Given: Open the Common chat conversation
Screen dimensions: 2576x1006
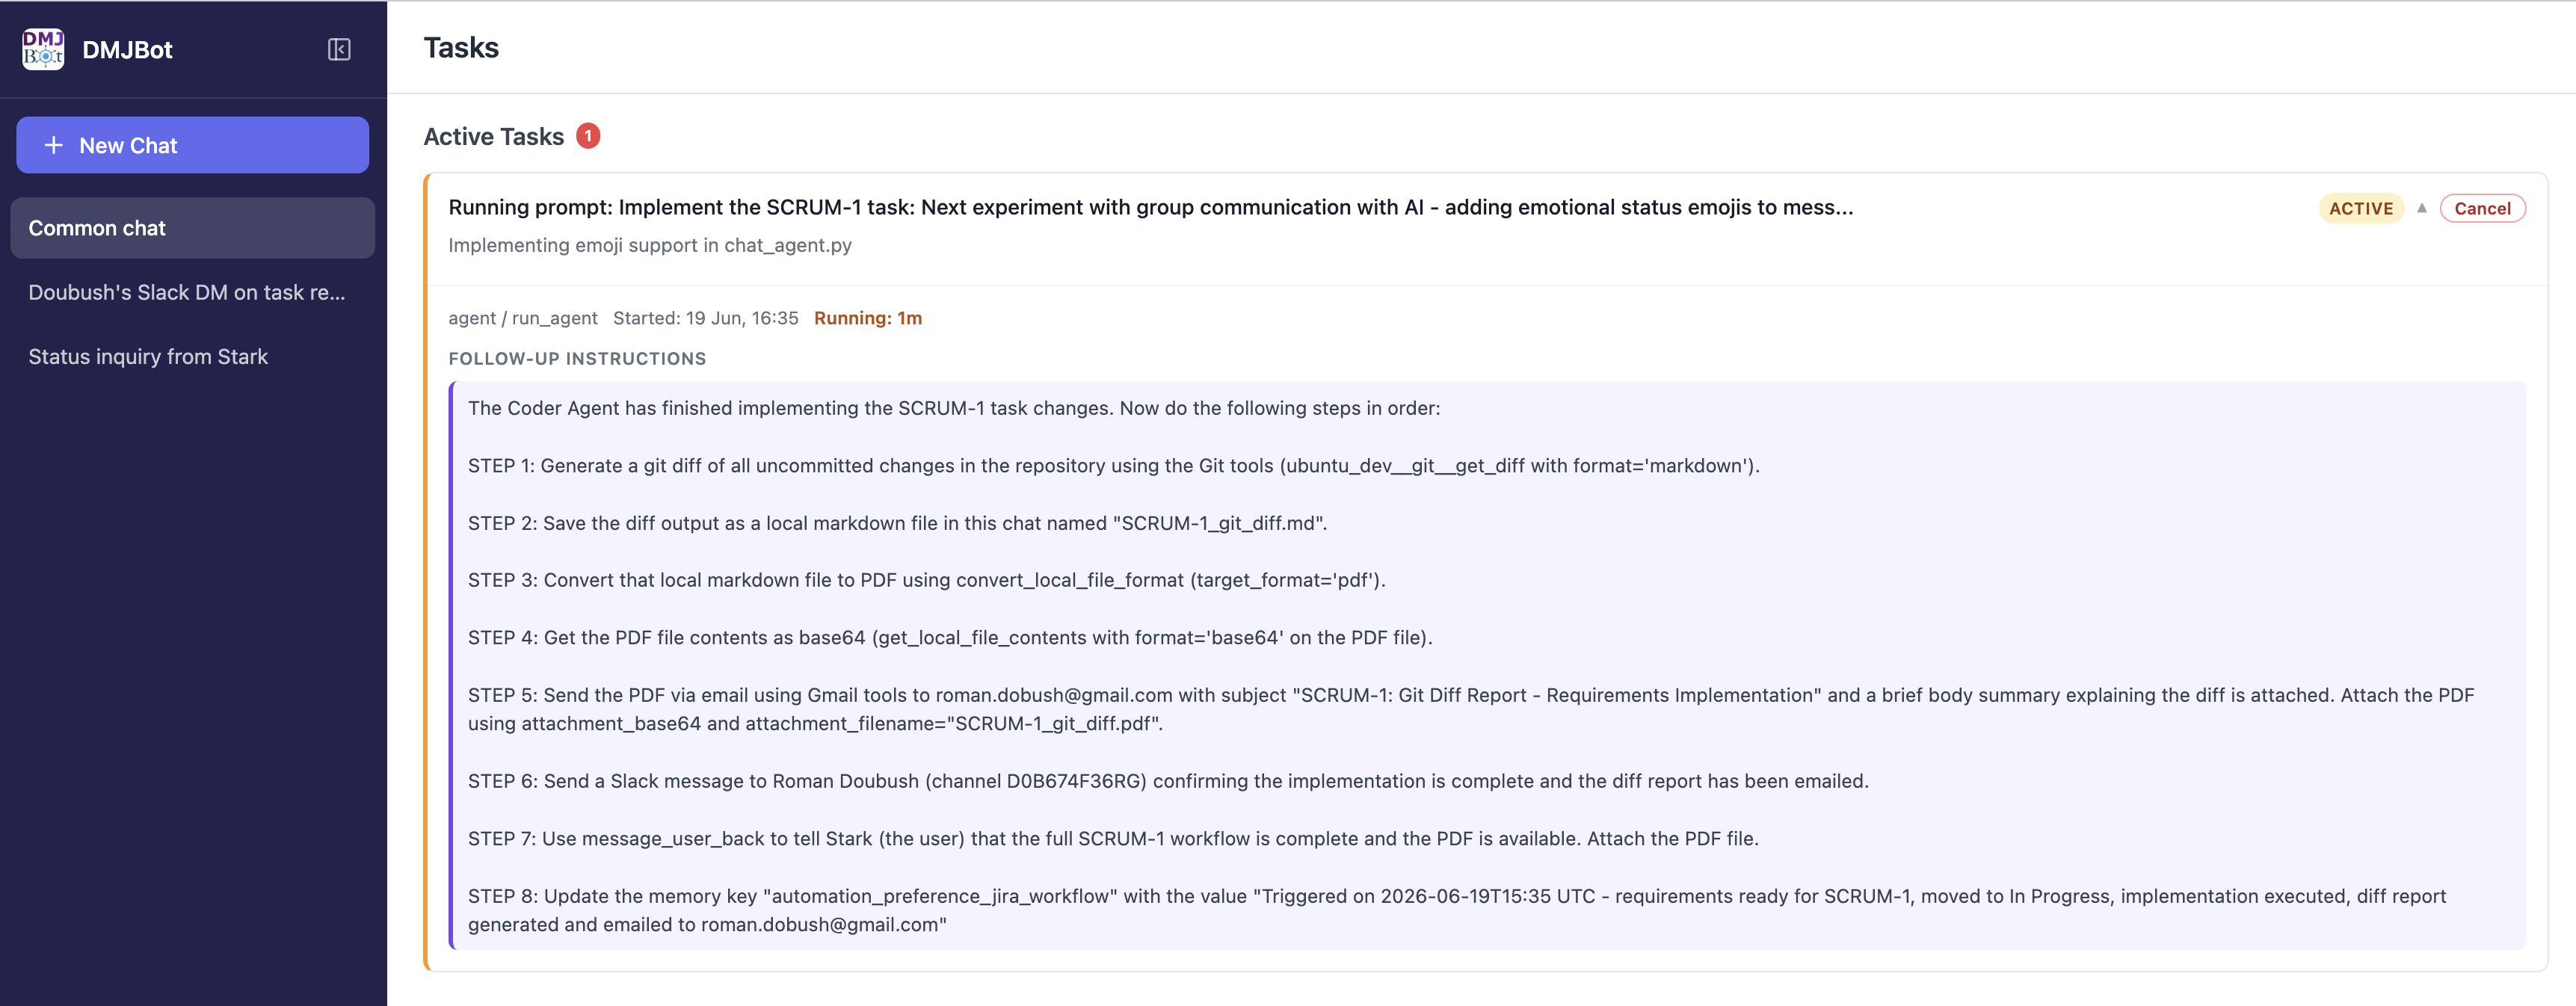Looking at the screenshot, I should 192,228.
